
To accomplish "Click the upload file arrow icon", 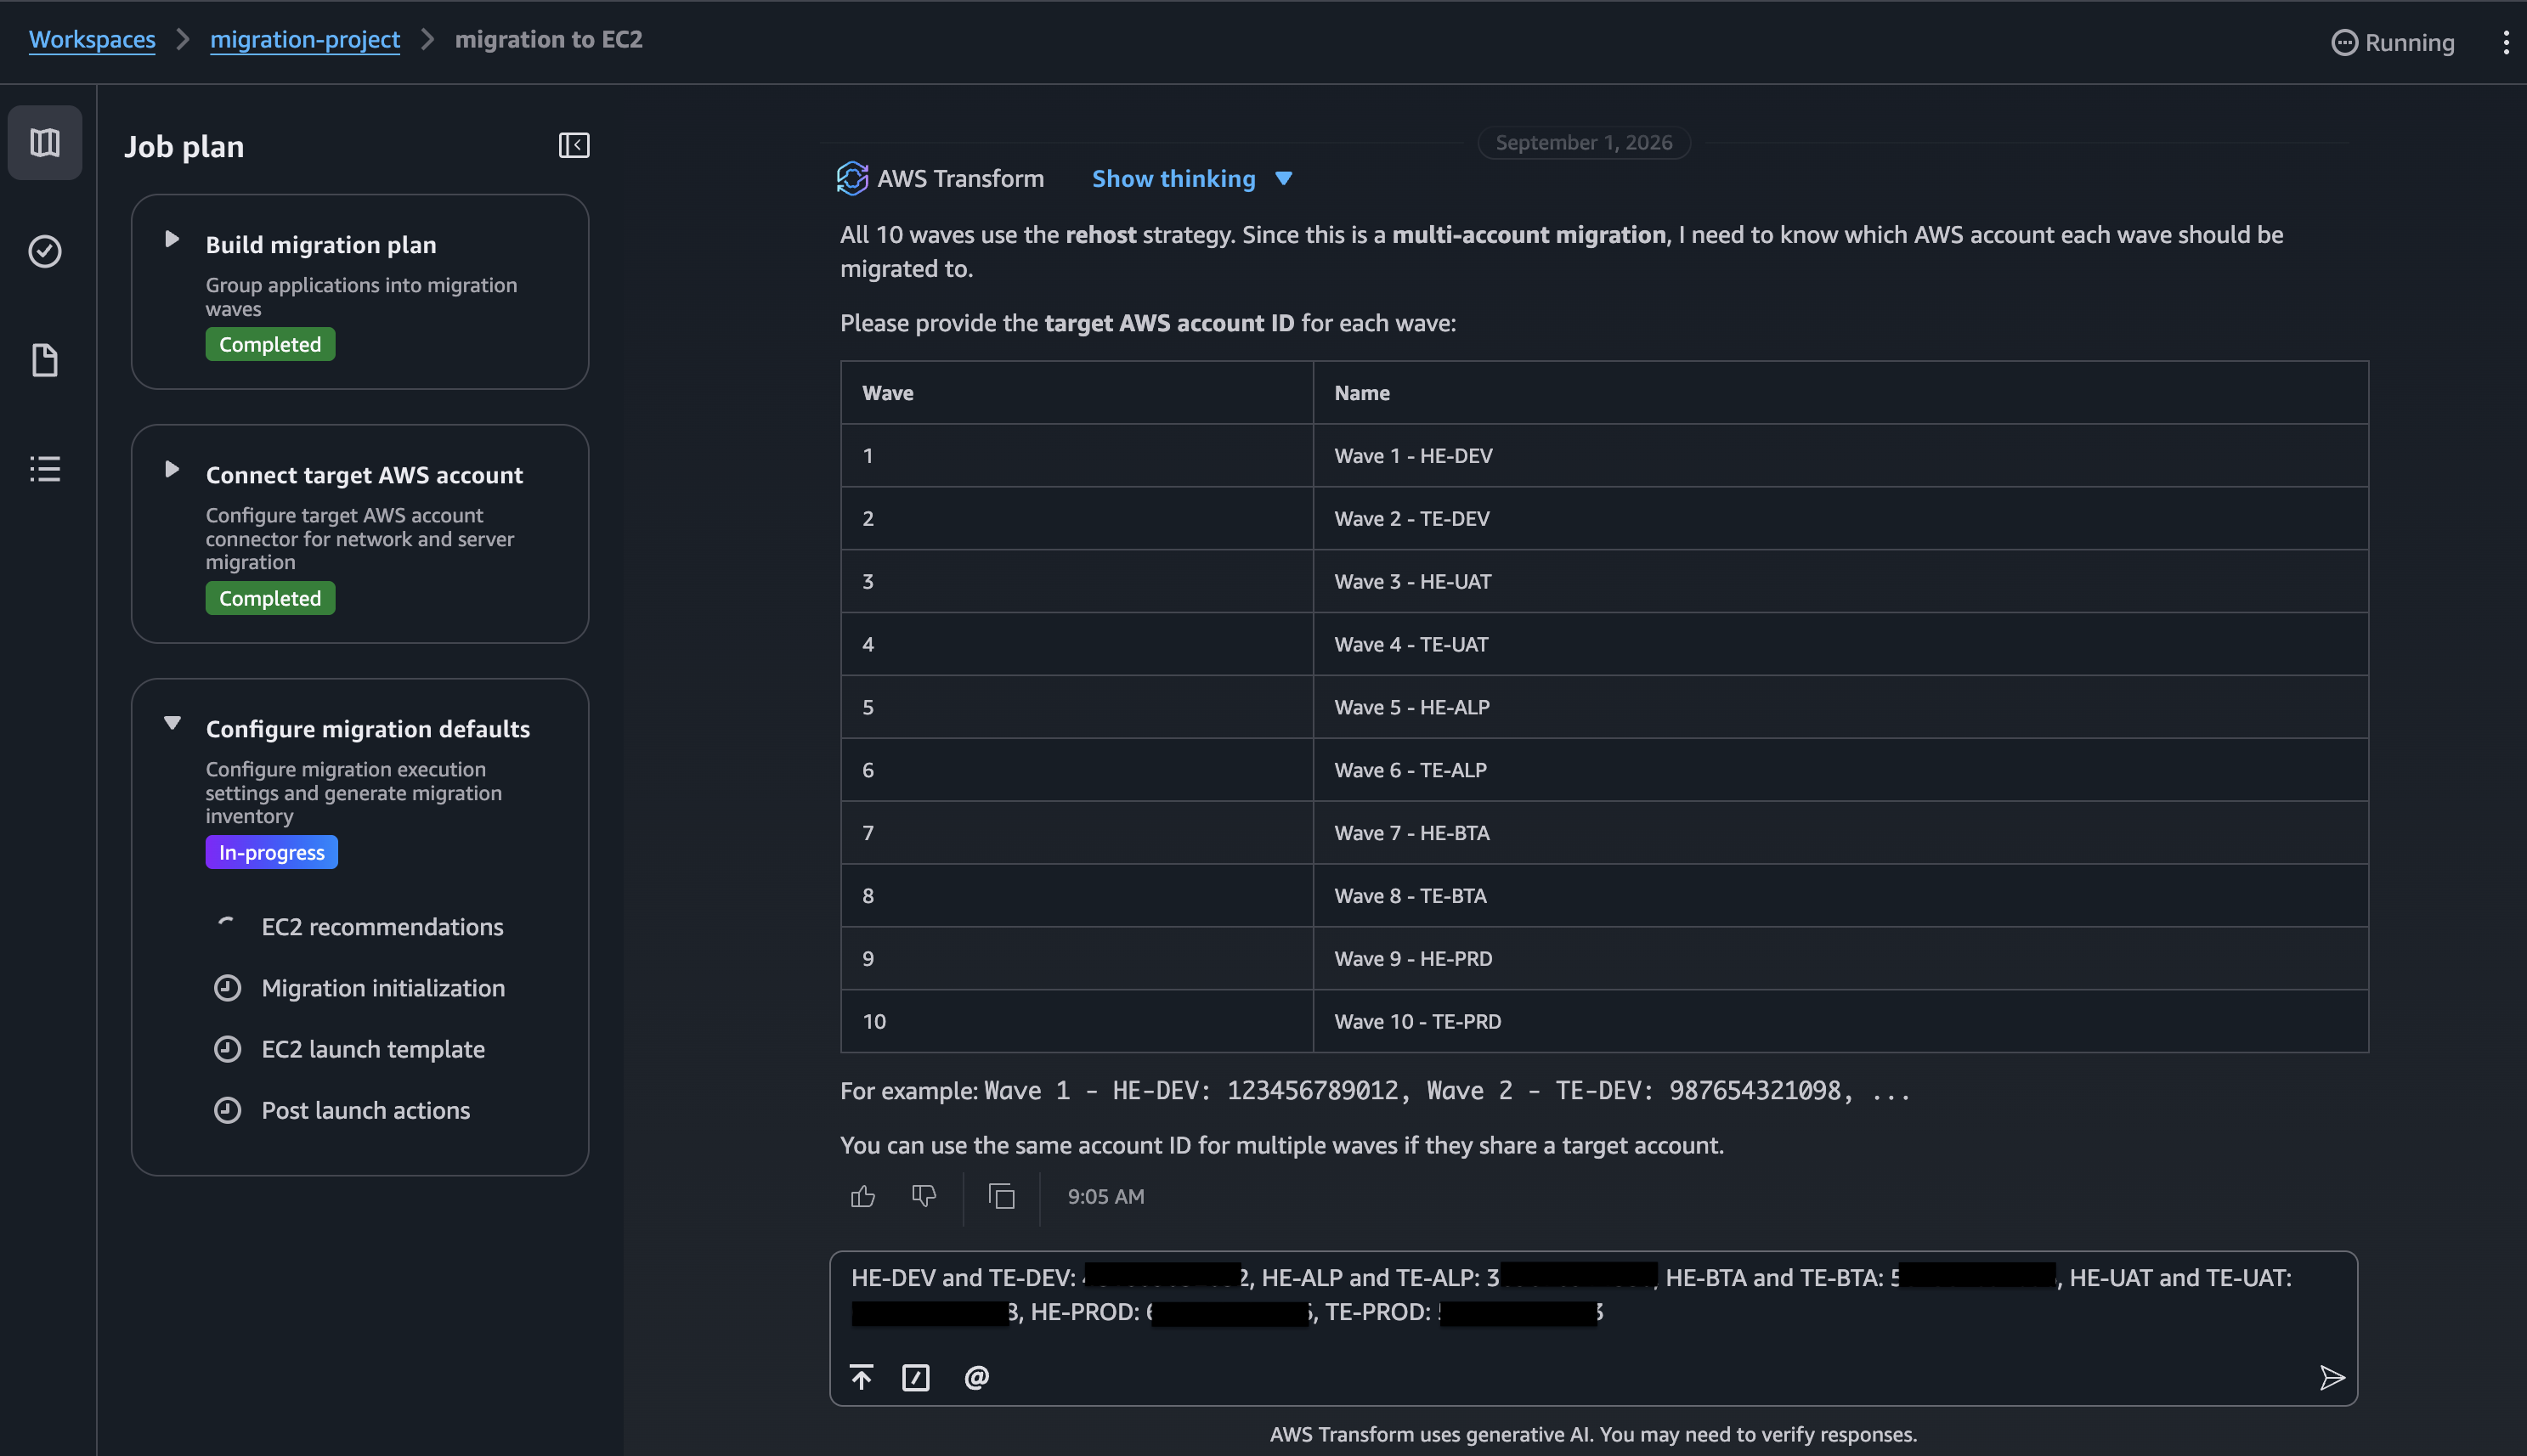I will (x=861, y=1377).
